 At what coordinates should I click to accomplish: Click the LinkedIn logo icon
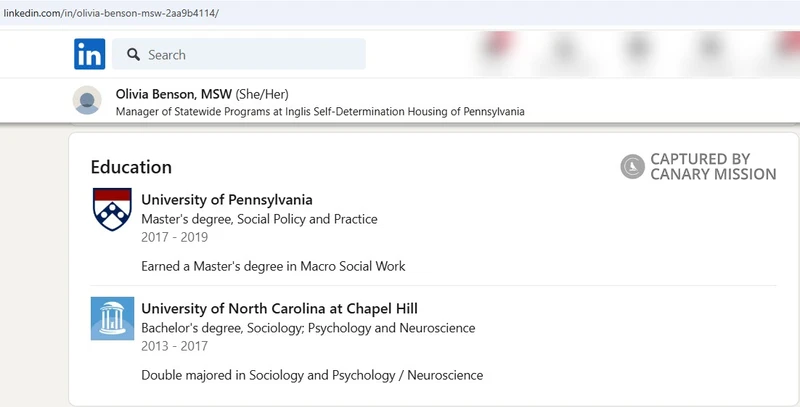(x=89, y=54)
